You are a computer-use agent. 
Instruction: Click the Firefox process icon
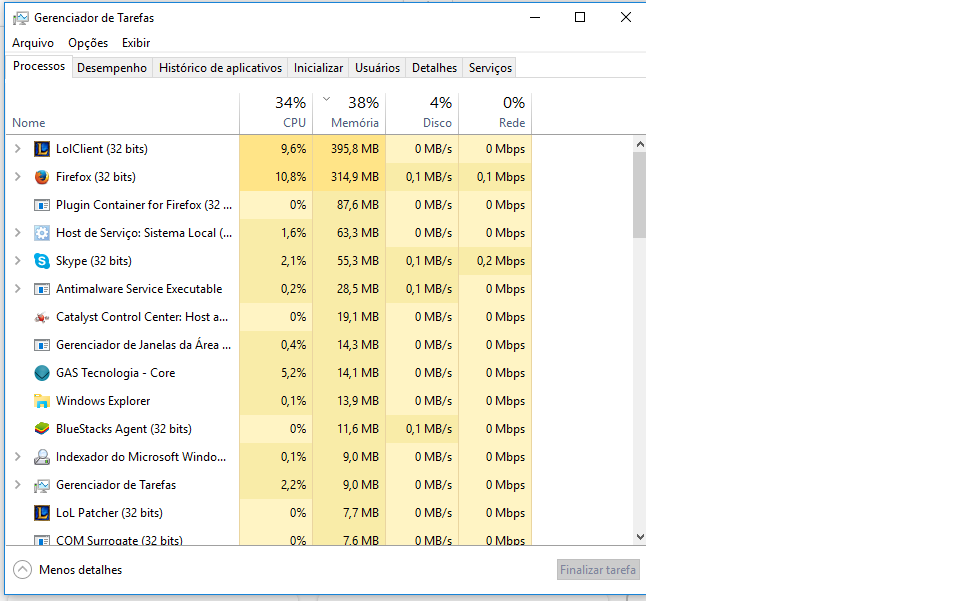[42, 177]
